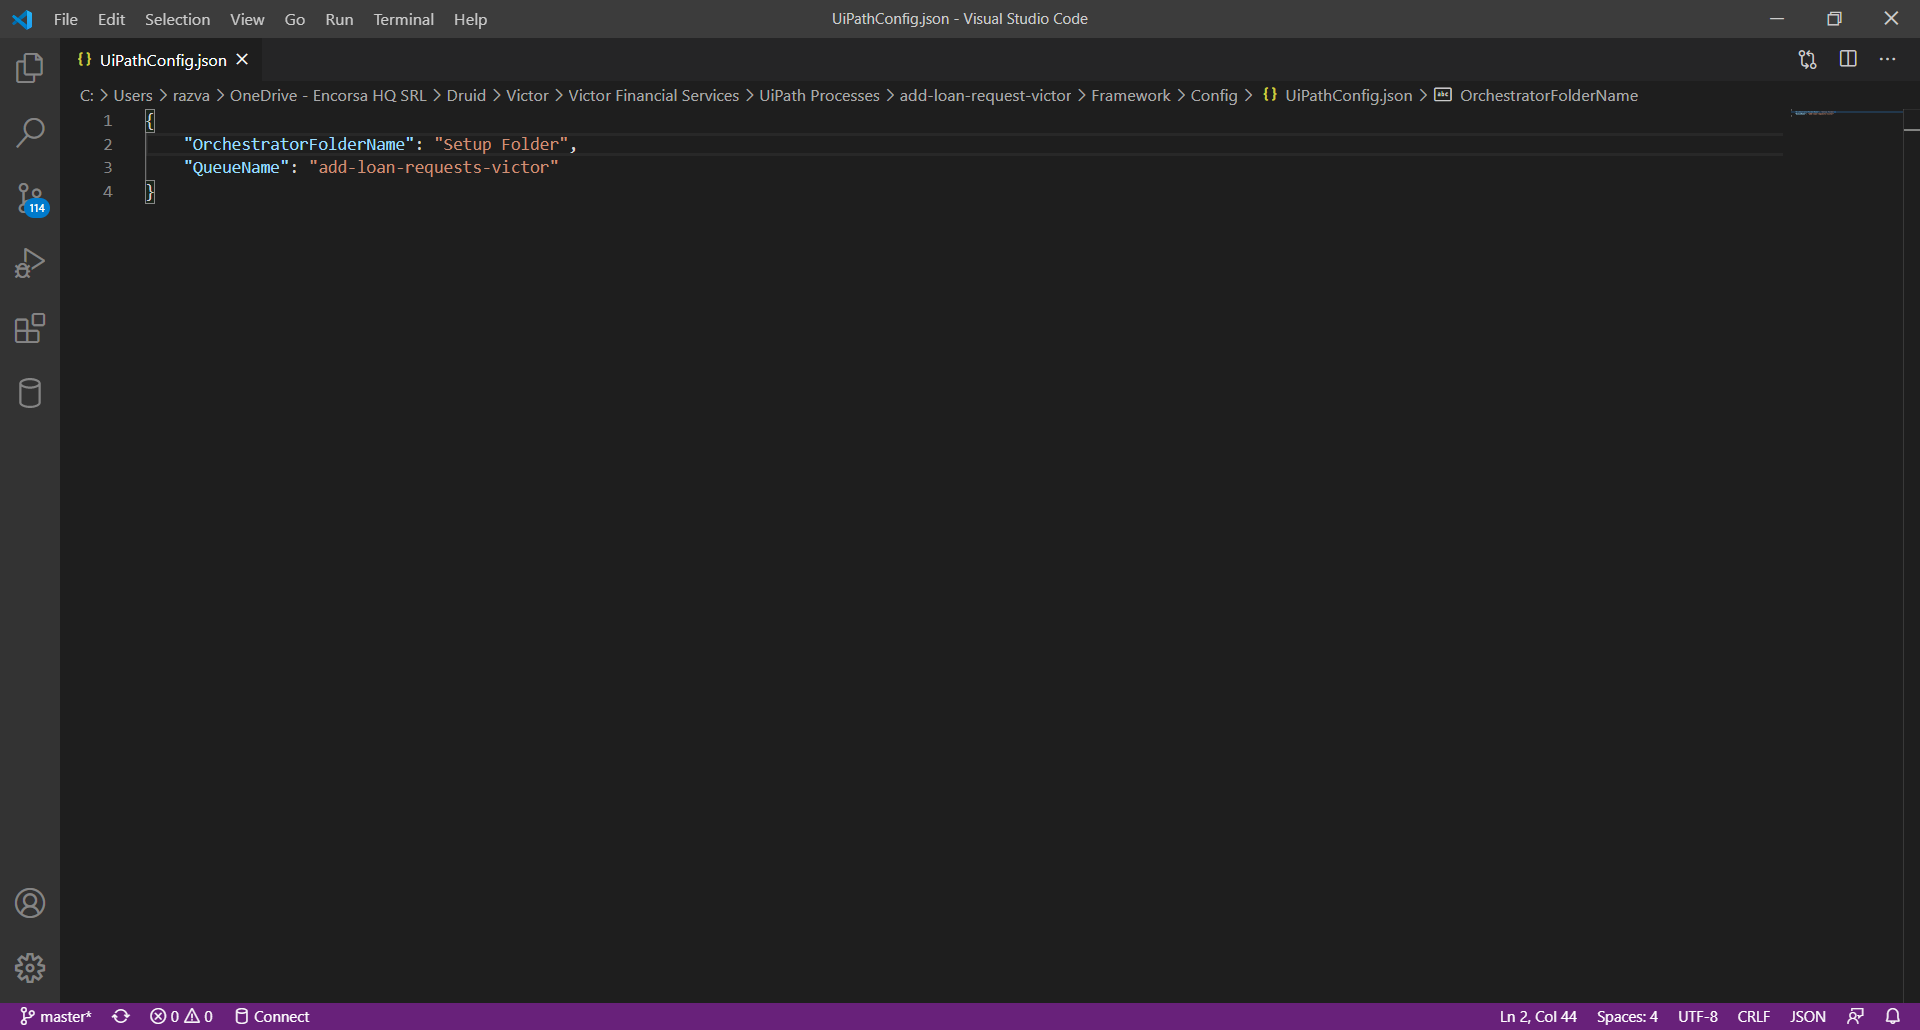Open the editor More Actions ellipsis
This screenshot has height=1030, width=1920.
tap(1888, 60)
